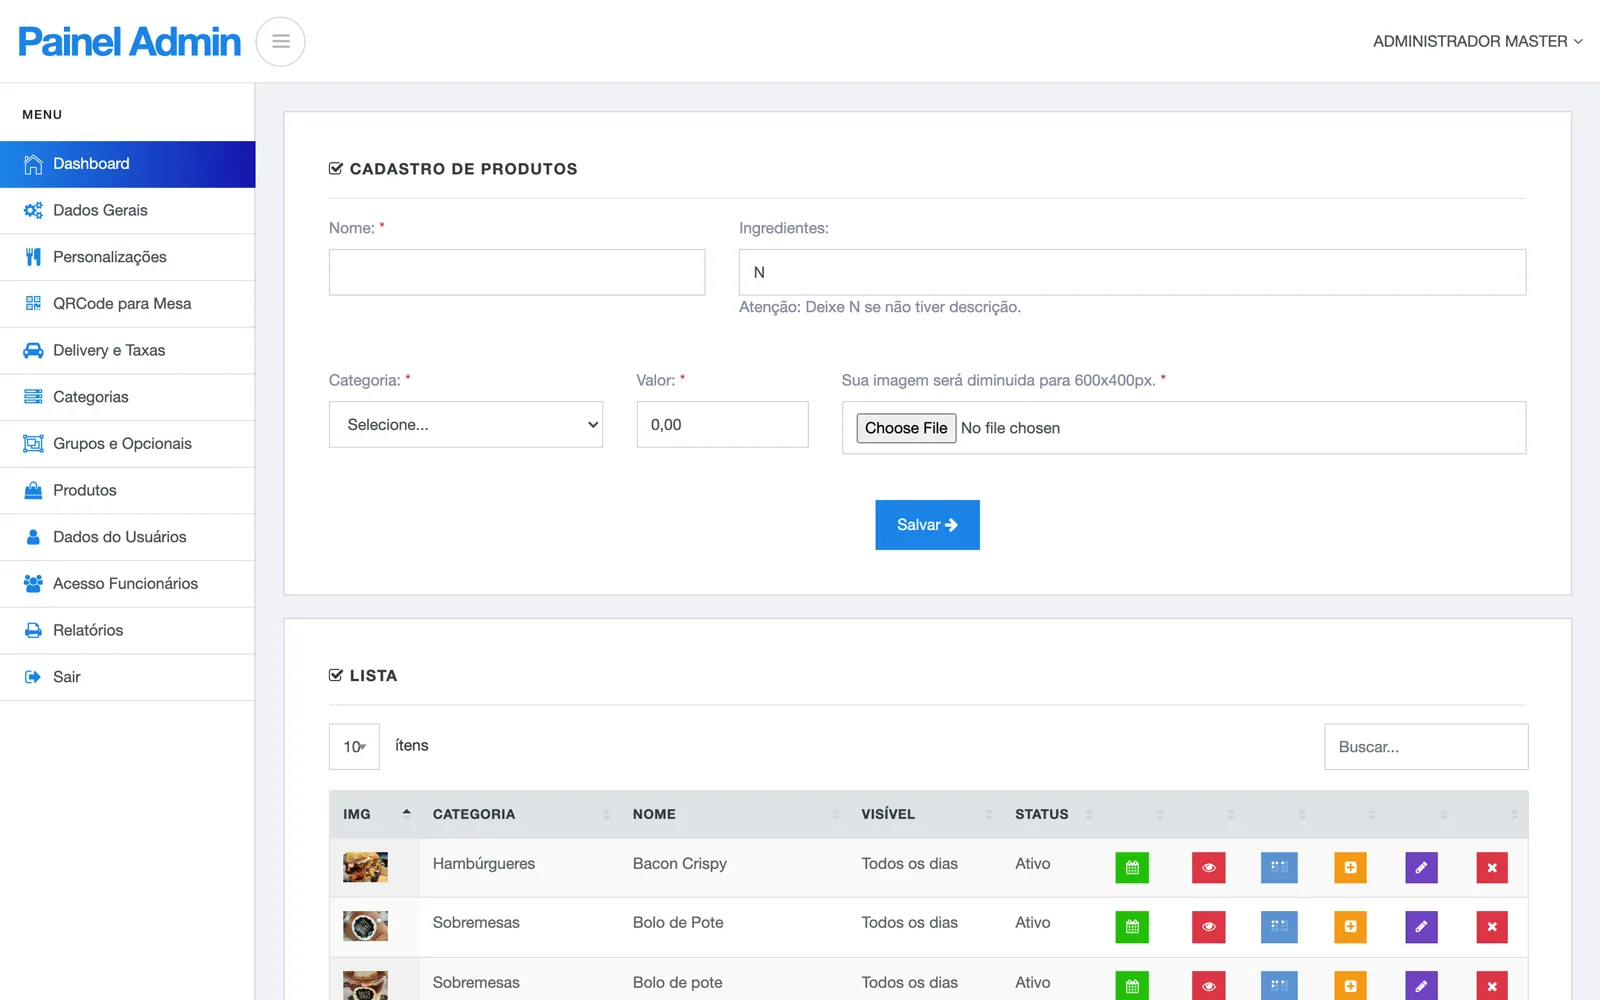The height and width of the screenshot is (1000, 1600).
Task: Toggle red eye visibility for Bolo de Pote
Action: 1208,927
